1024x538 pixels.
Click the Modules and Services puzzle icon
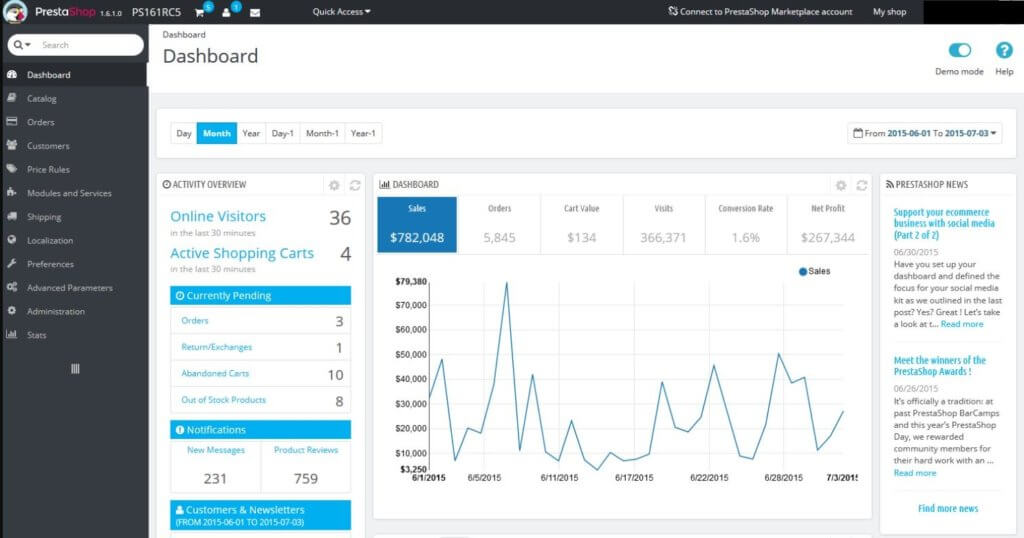coord(12,193)
